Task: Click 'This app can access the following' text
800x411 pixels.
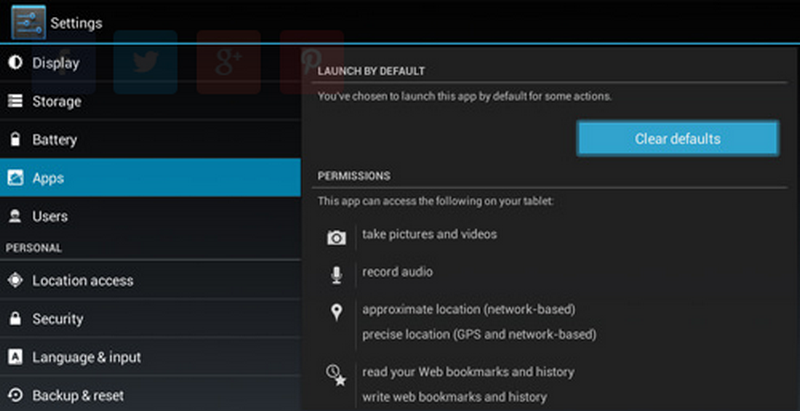Action: click(x=435, y=201)
